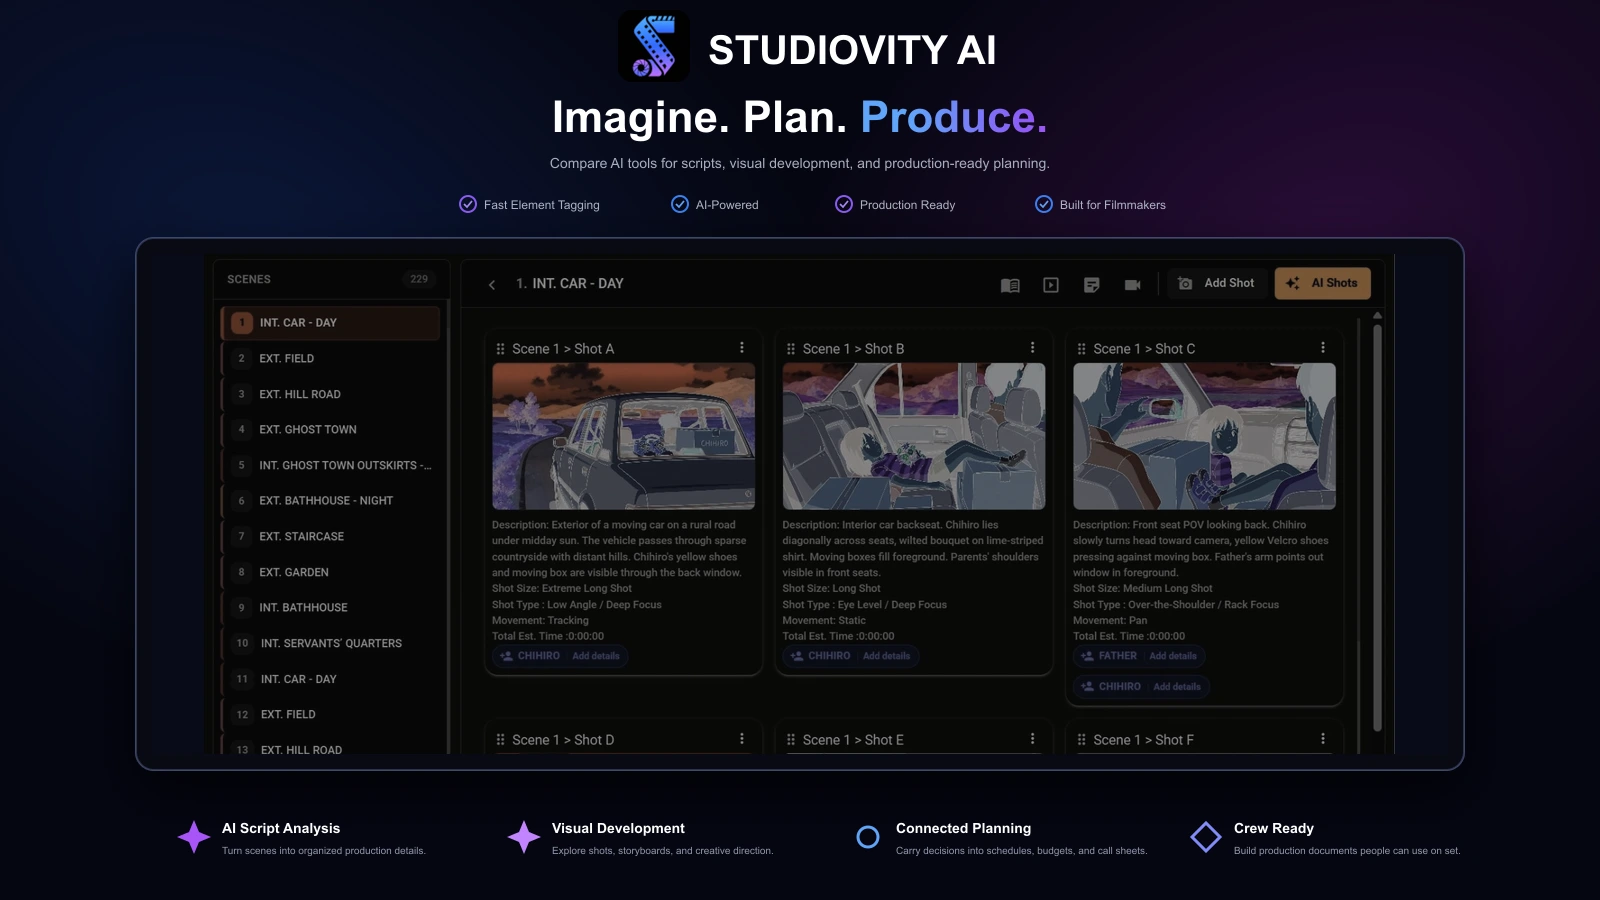Click the video camera icon in toolbar

(x=1132, y=285)
